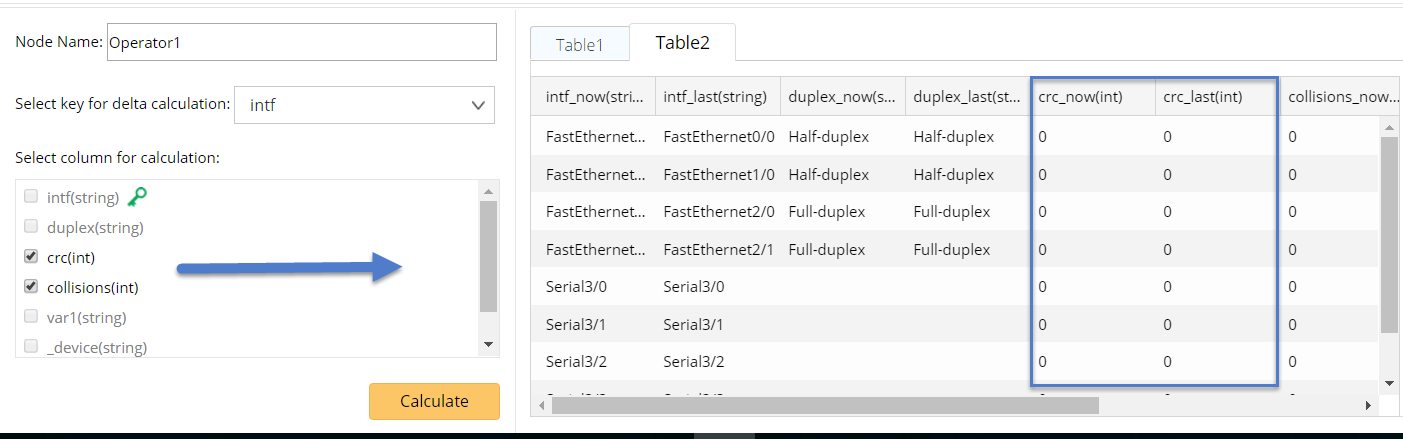This screenshot has width=1403, height=439.
Task: Toggle the var1(string) checkbox
Action: 31,317
